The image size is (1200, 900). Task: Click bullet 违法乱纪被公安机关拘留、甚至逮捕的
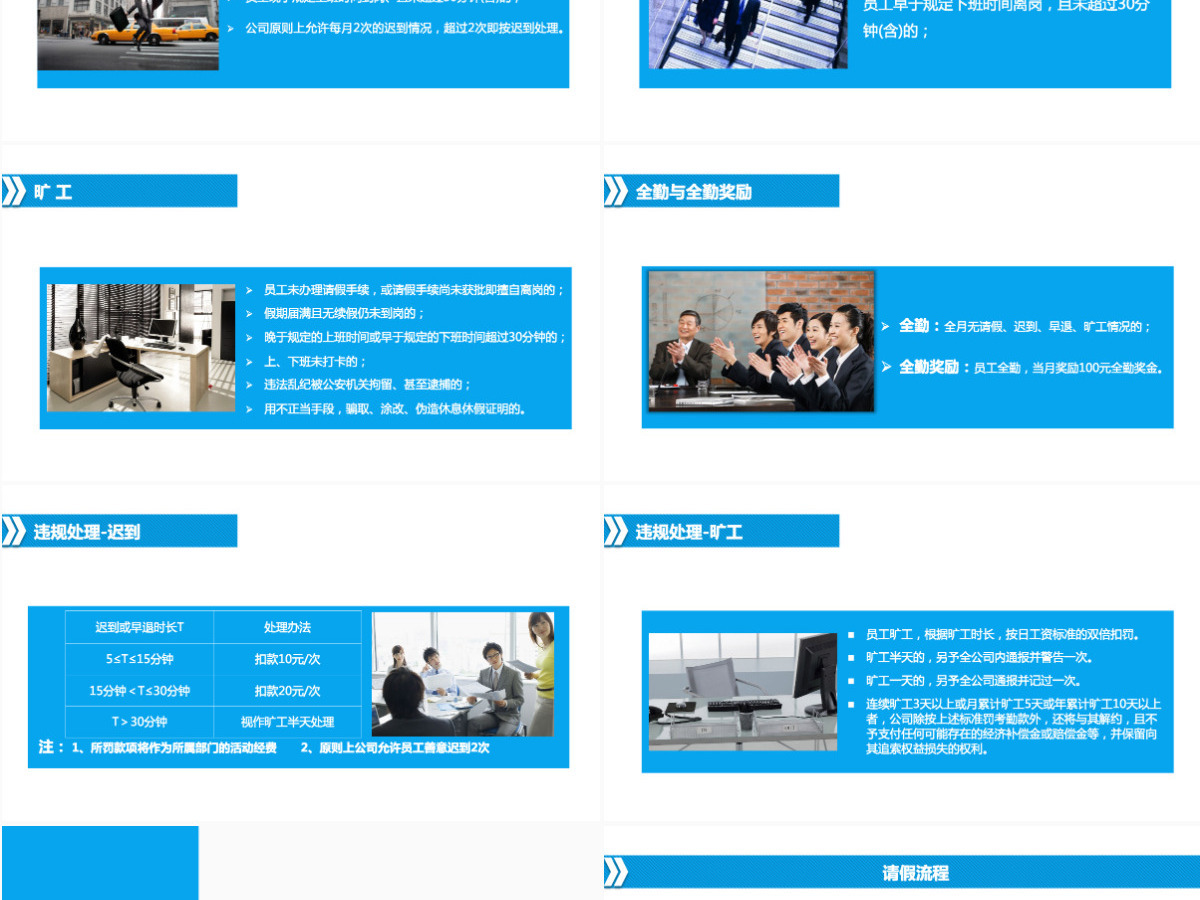coord(367,385)
